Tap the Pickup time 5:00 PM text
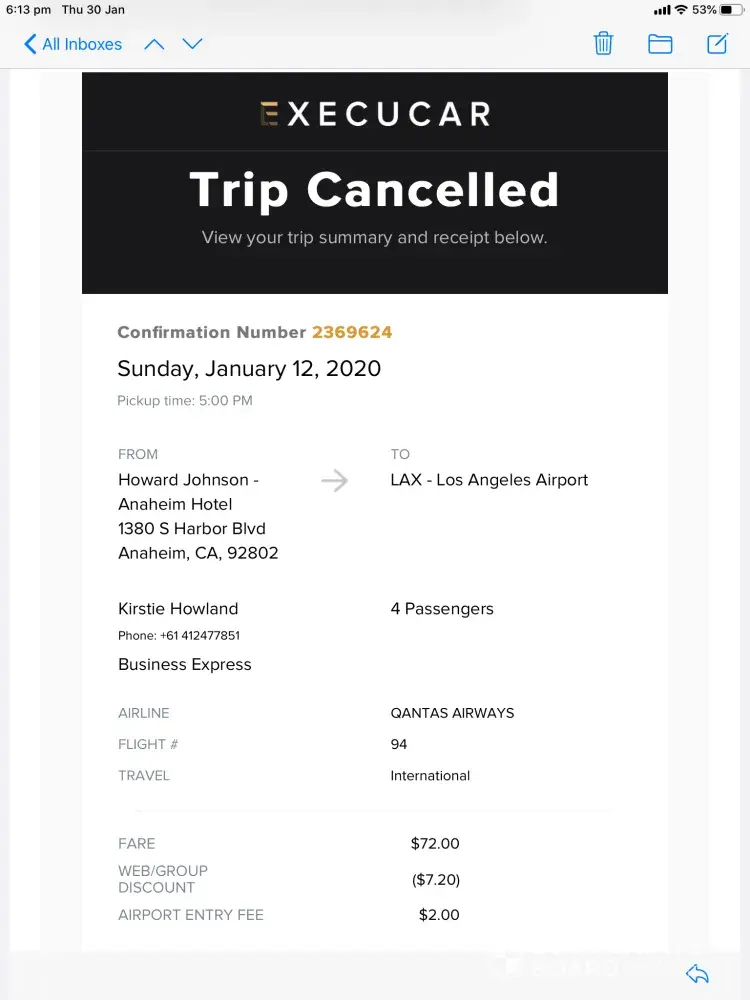 (185, 401)
